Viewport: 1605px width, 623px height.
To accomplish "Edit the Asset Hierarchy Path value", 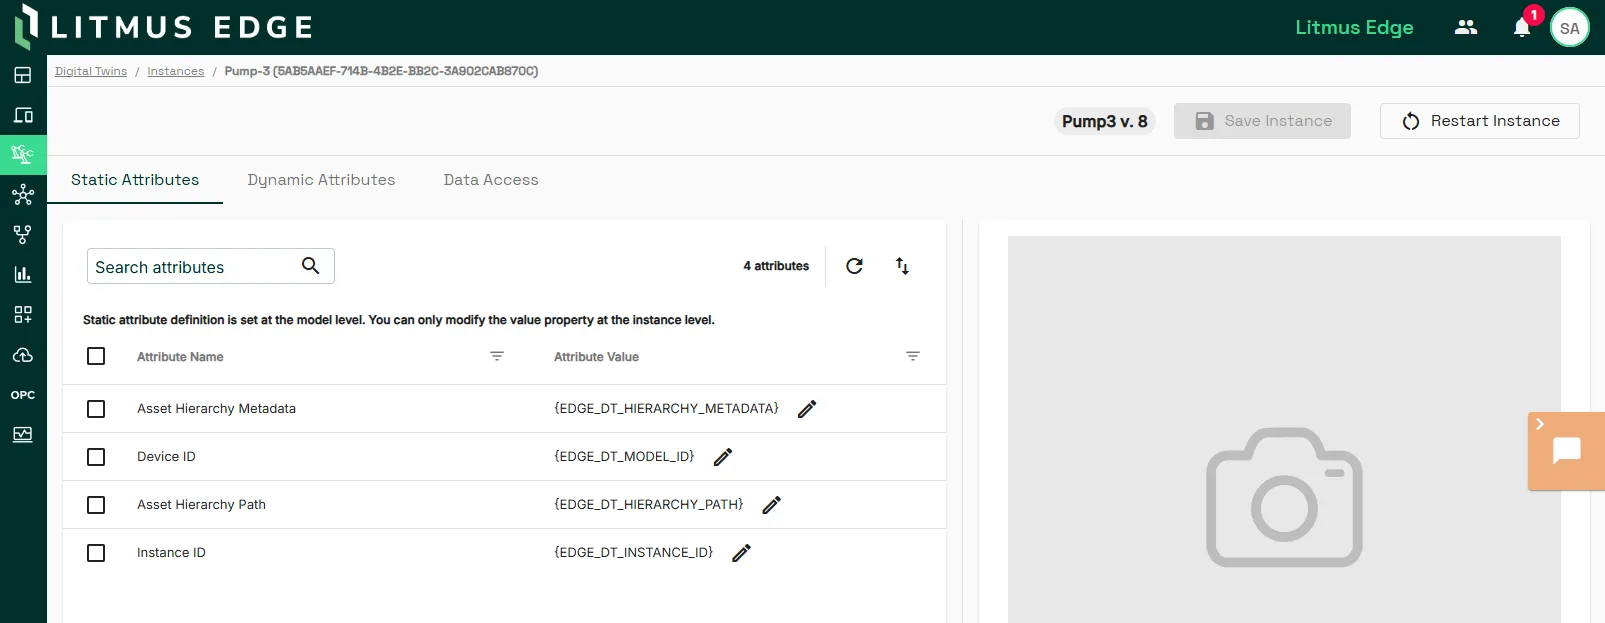I will (x=771, y=505).
